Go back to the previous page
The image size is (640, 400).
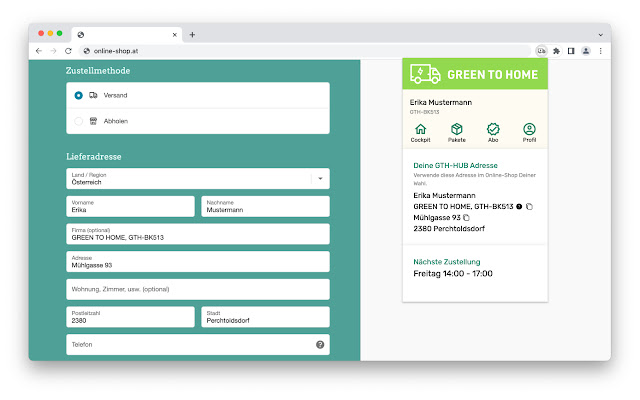coord(39,51)
